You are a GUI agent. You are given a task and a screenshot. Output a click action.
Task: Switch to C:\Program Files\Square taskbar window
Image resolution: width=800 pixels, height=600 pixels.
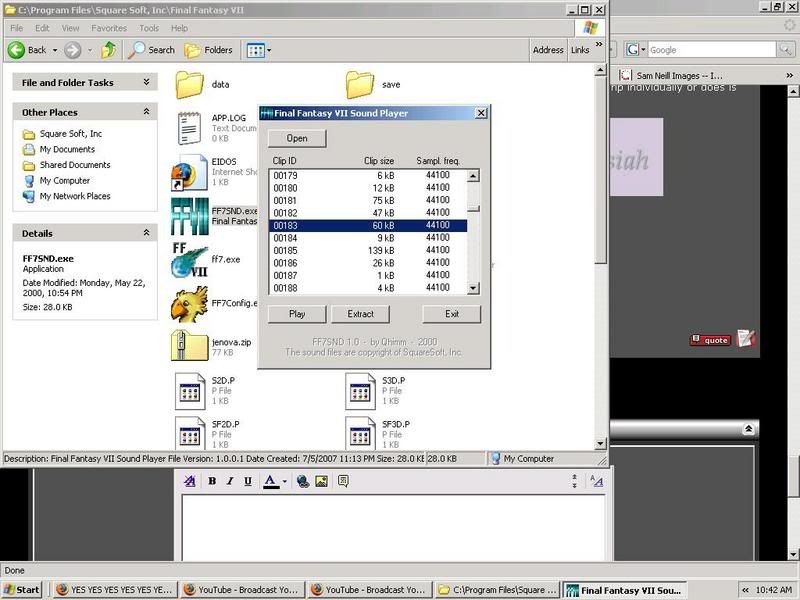coord(498,590)
